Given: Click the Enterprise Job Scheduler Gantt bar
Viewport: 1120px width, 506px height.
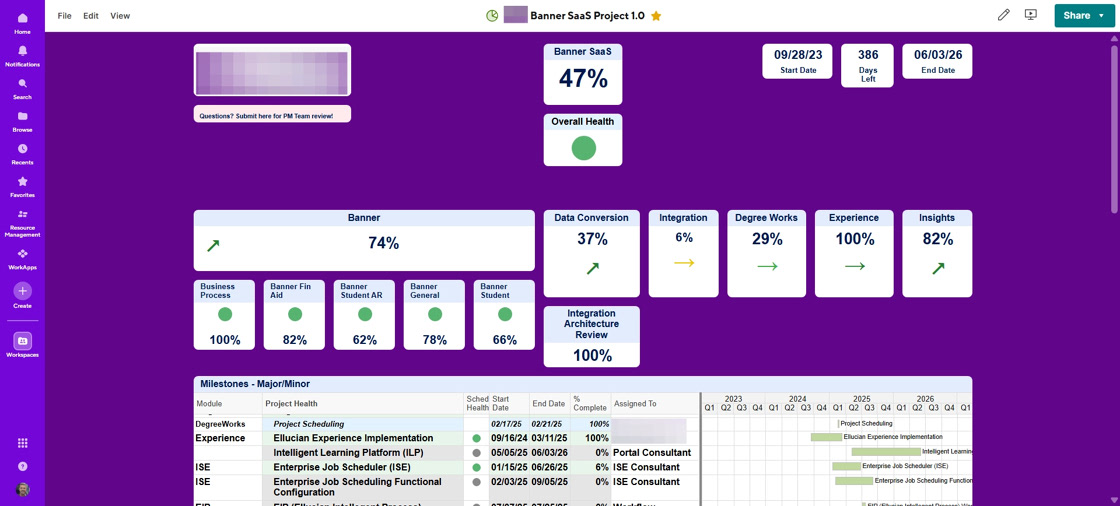Looking at the screenshot, I should (846, 466).
